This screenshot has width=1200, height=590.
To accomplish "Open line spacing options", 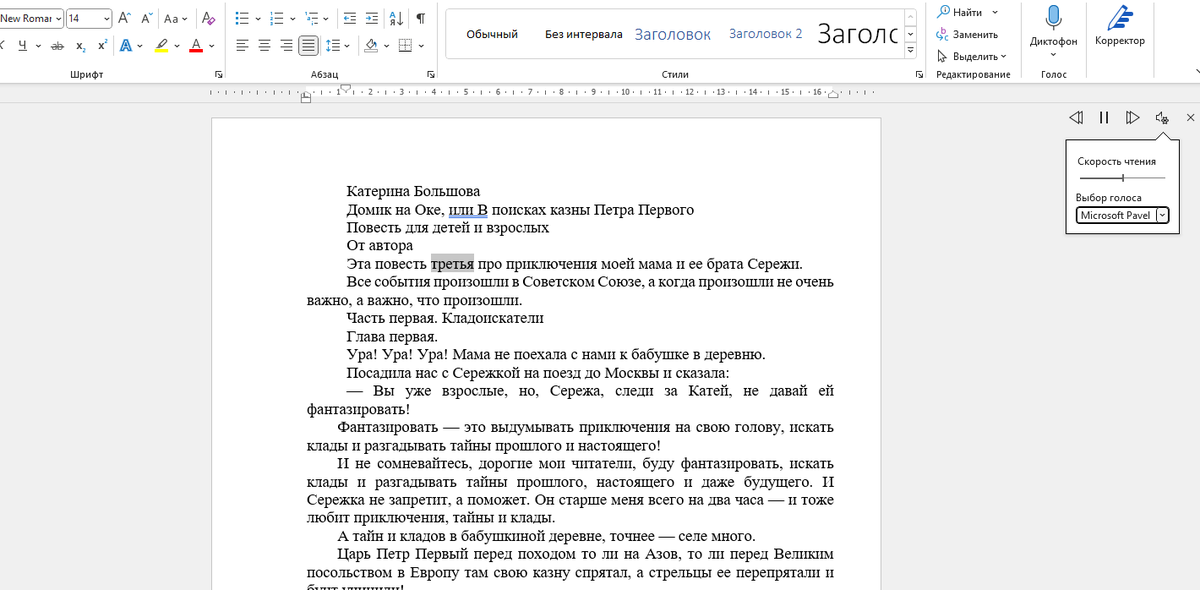I will pyautogui.click(x=334, y=45).
